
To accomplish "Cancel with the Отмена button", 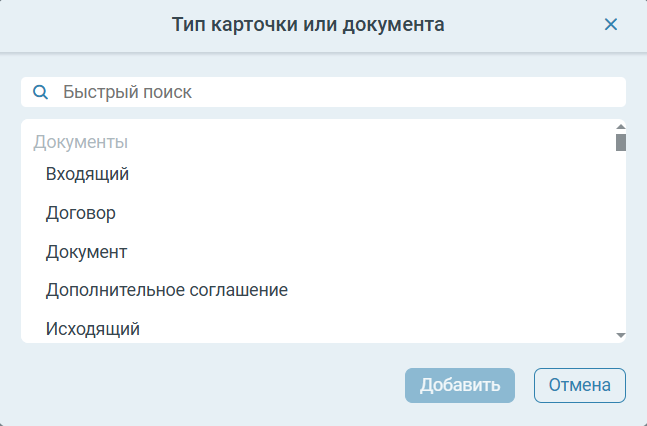I will [580, 385].
